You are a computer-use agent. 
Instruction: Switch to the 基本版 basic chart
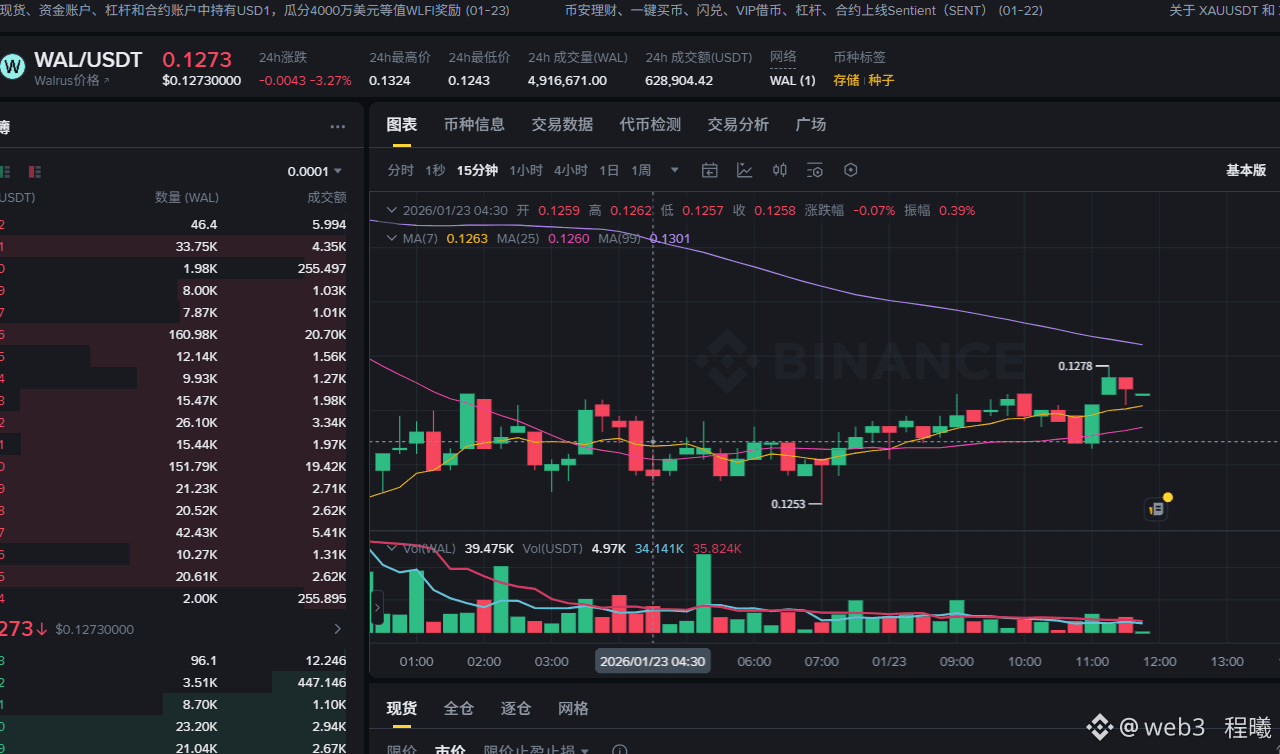(1246, 170)
